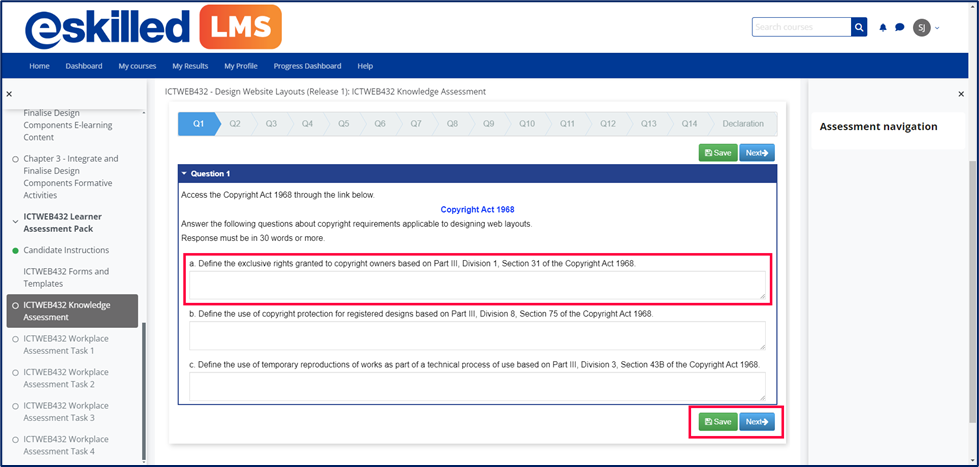Open Progress Dashboard menu item

(307, 66)
